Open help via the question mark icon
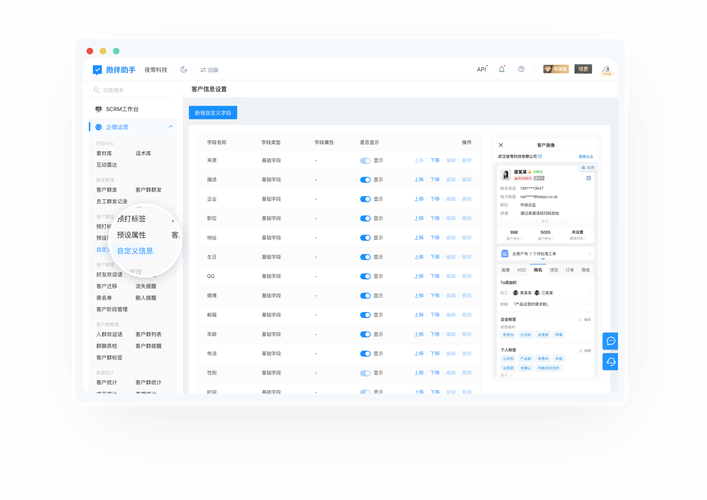Screen dimensions: 707x500 point(521,69)
